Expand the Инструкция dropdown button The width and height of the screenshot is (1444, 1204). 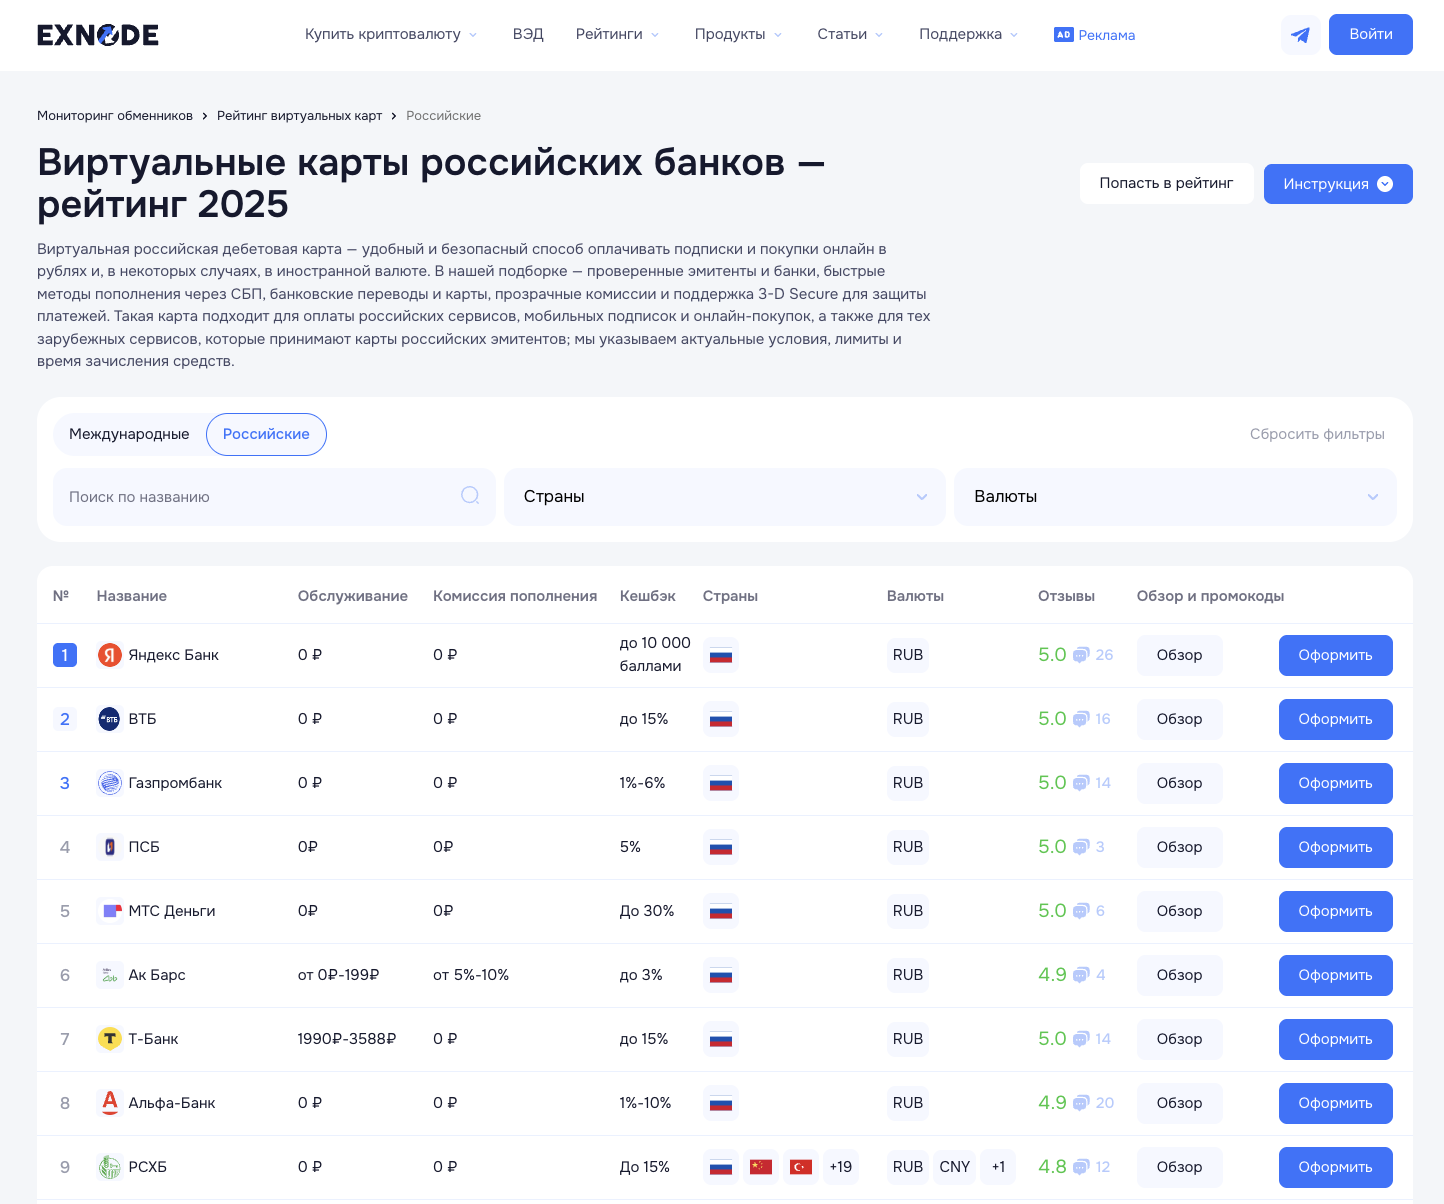pos(1337,184)
